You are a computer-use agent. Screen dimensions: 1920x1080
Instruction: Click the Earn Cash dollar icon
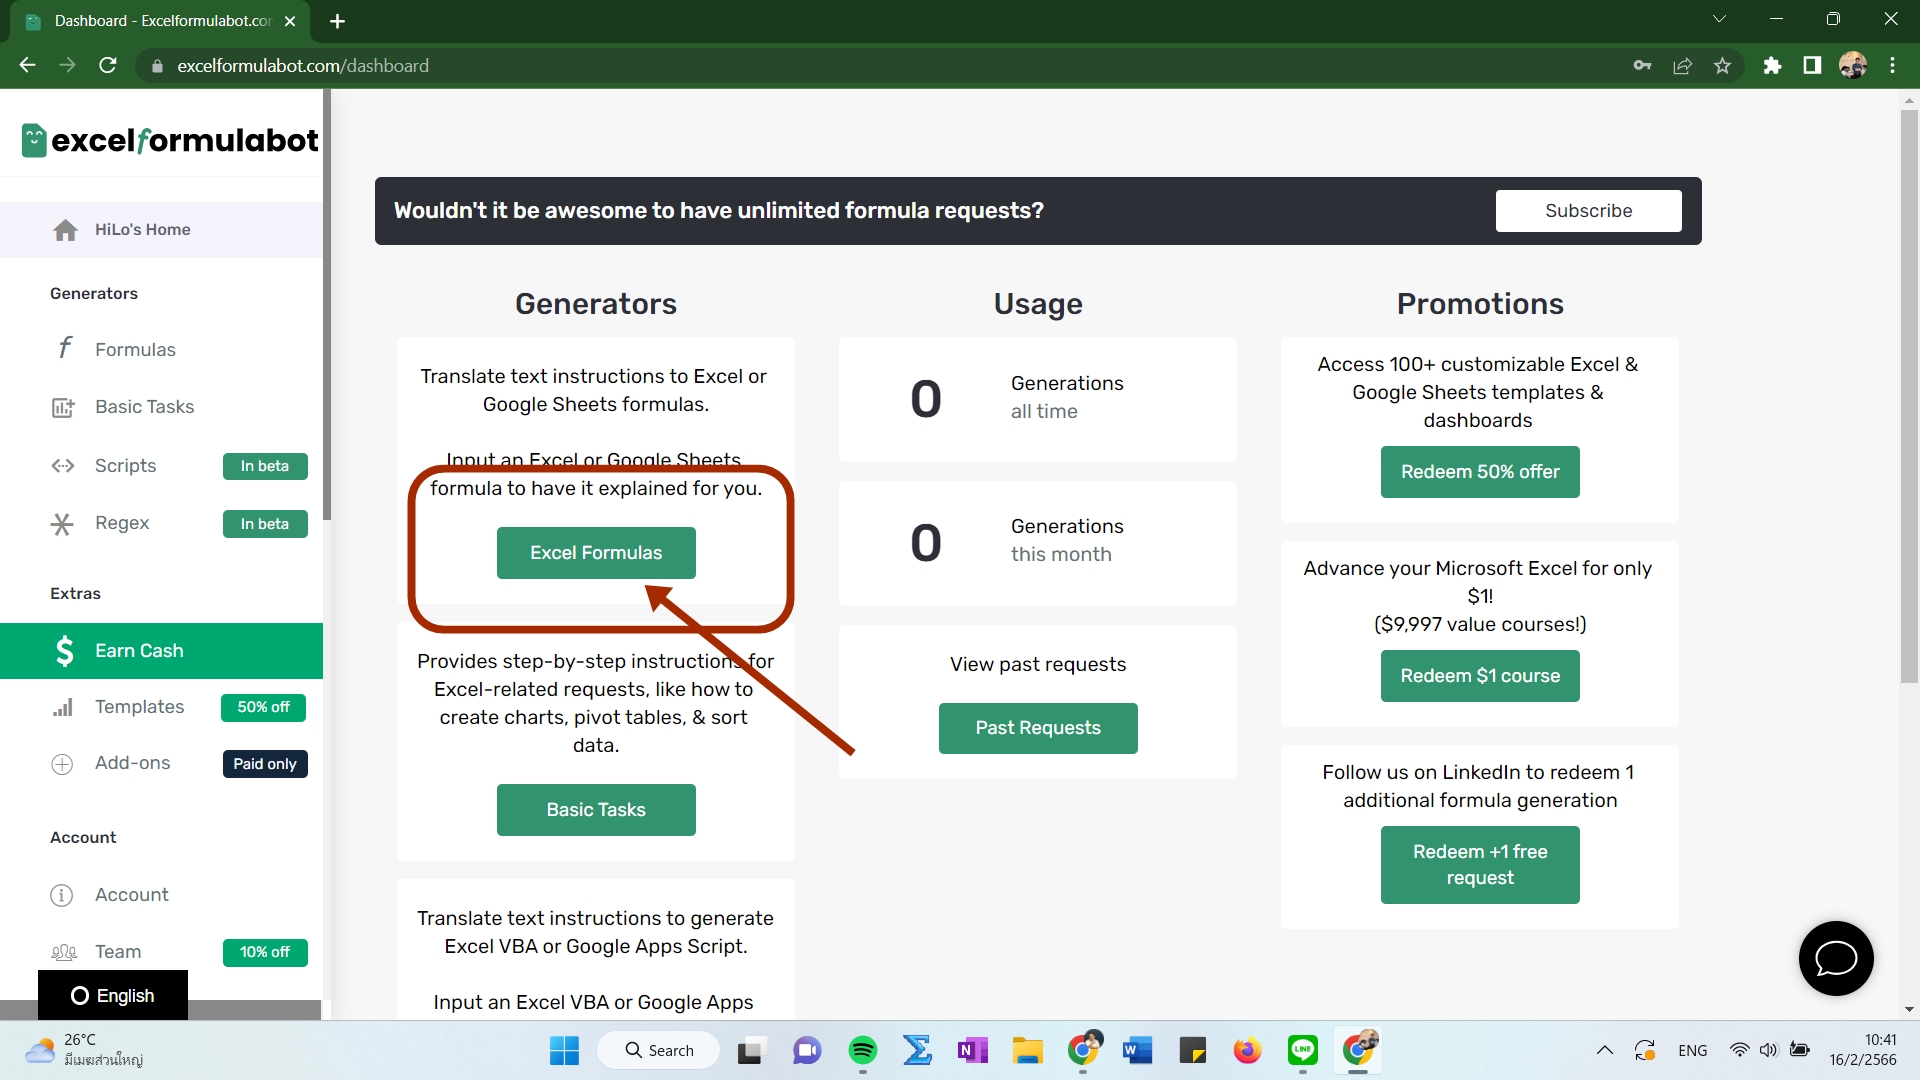(65, 651)
